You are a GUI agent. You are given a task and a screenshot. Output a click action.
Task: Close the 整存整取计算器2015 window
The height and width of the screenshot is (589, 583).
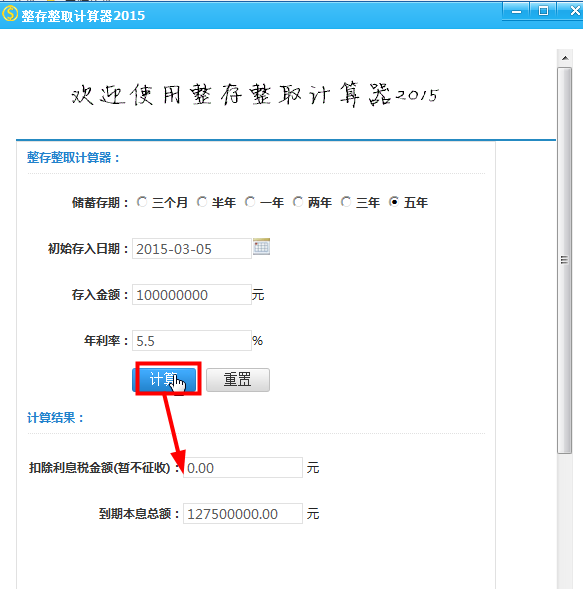[573, 11]
